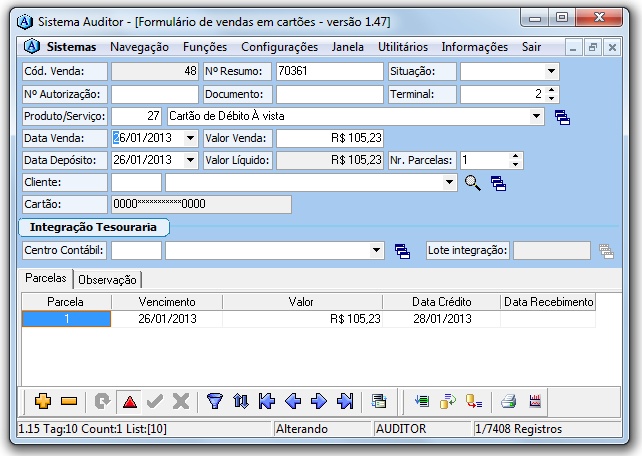Restore the inner form window
Screen dimensions: 642x456
coord(592,47)
